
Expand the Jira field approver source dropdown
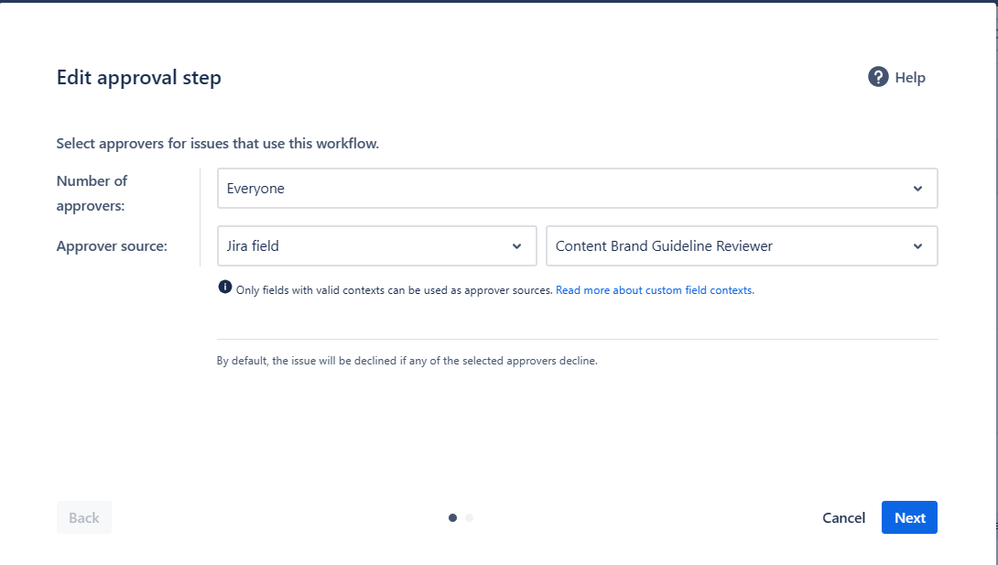point(377,246)
